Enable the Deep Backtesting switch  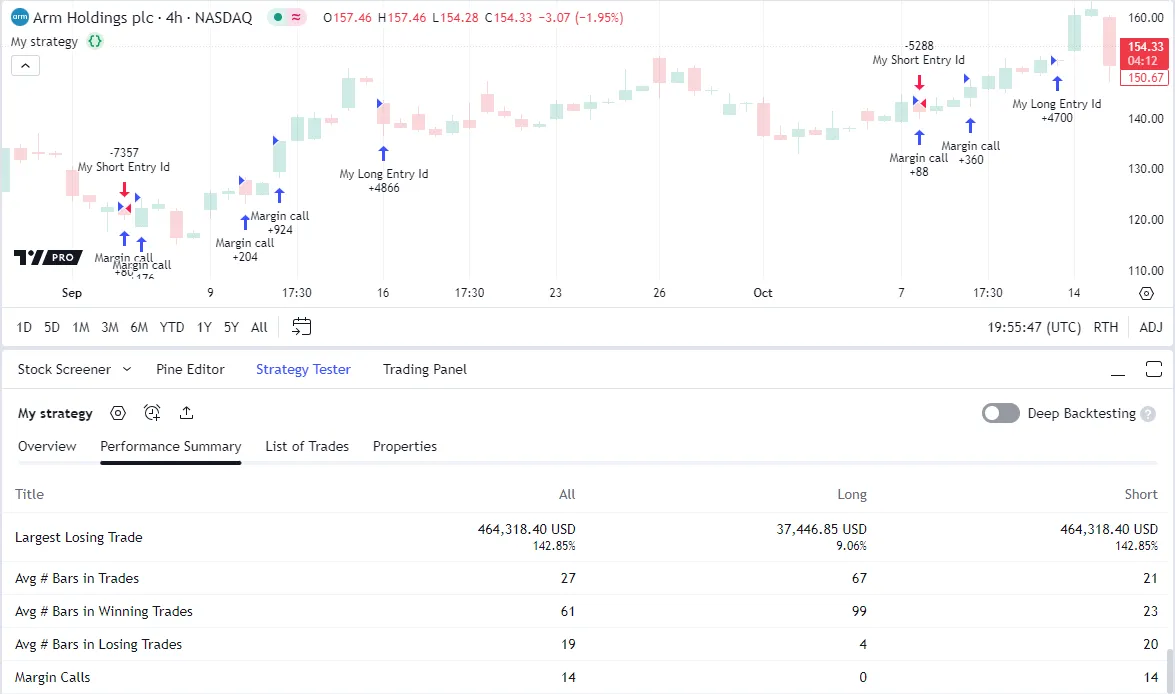point(1000,414)
